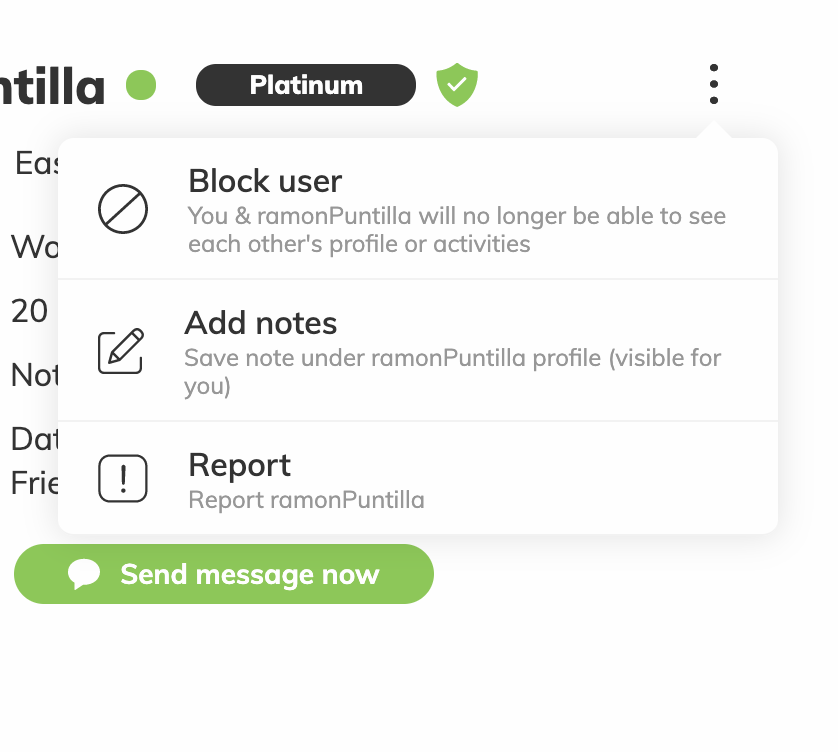Click the partially hidden 'Frie' profile text

35,483
